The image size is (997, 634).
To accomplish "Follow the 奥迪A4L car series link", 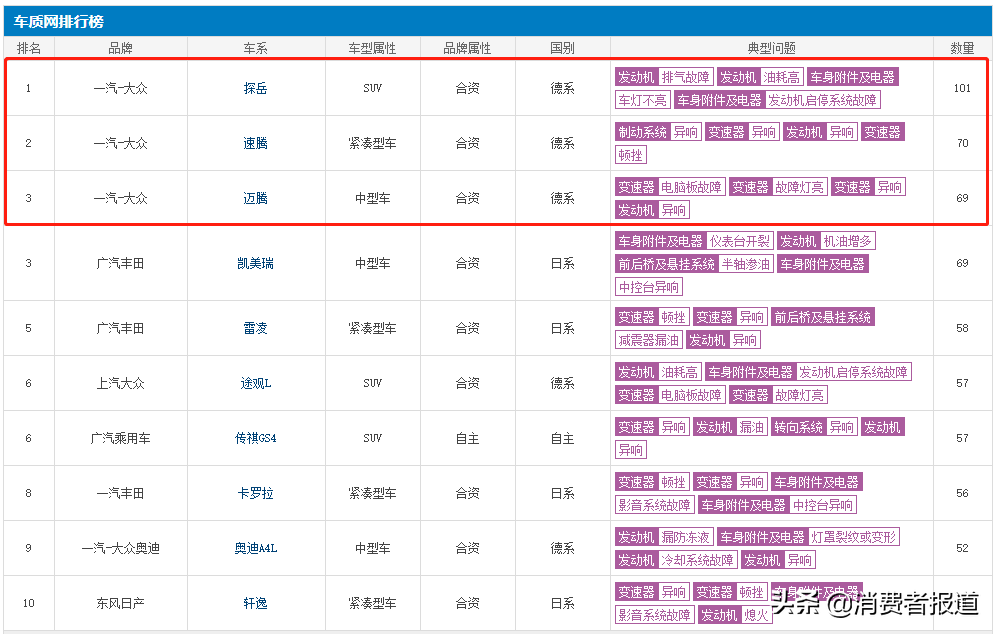I will click(255, 548).
